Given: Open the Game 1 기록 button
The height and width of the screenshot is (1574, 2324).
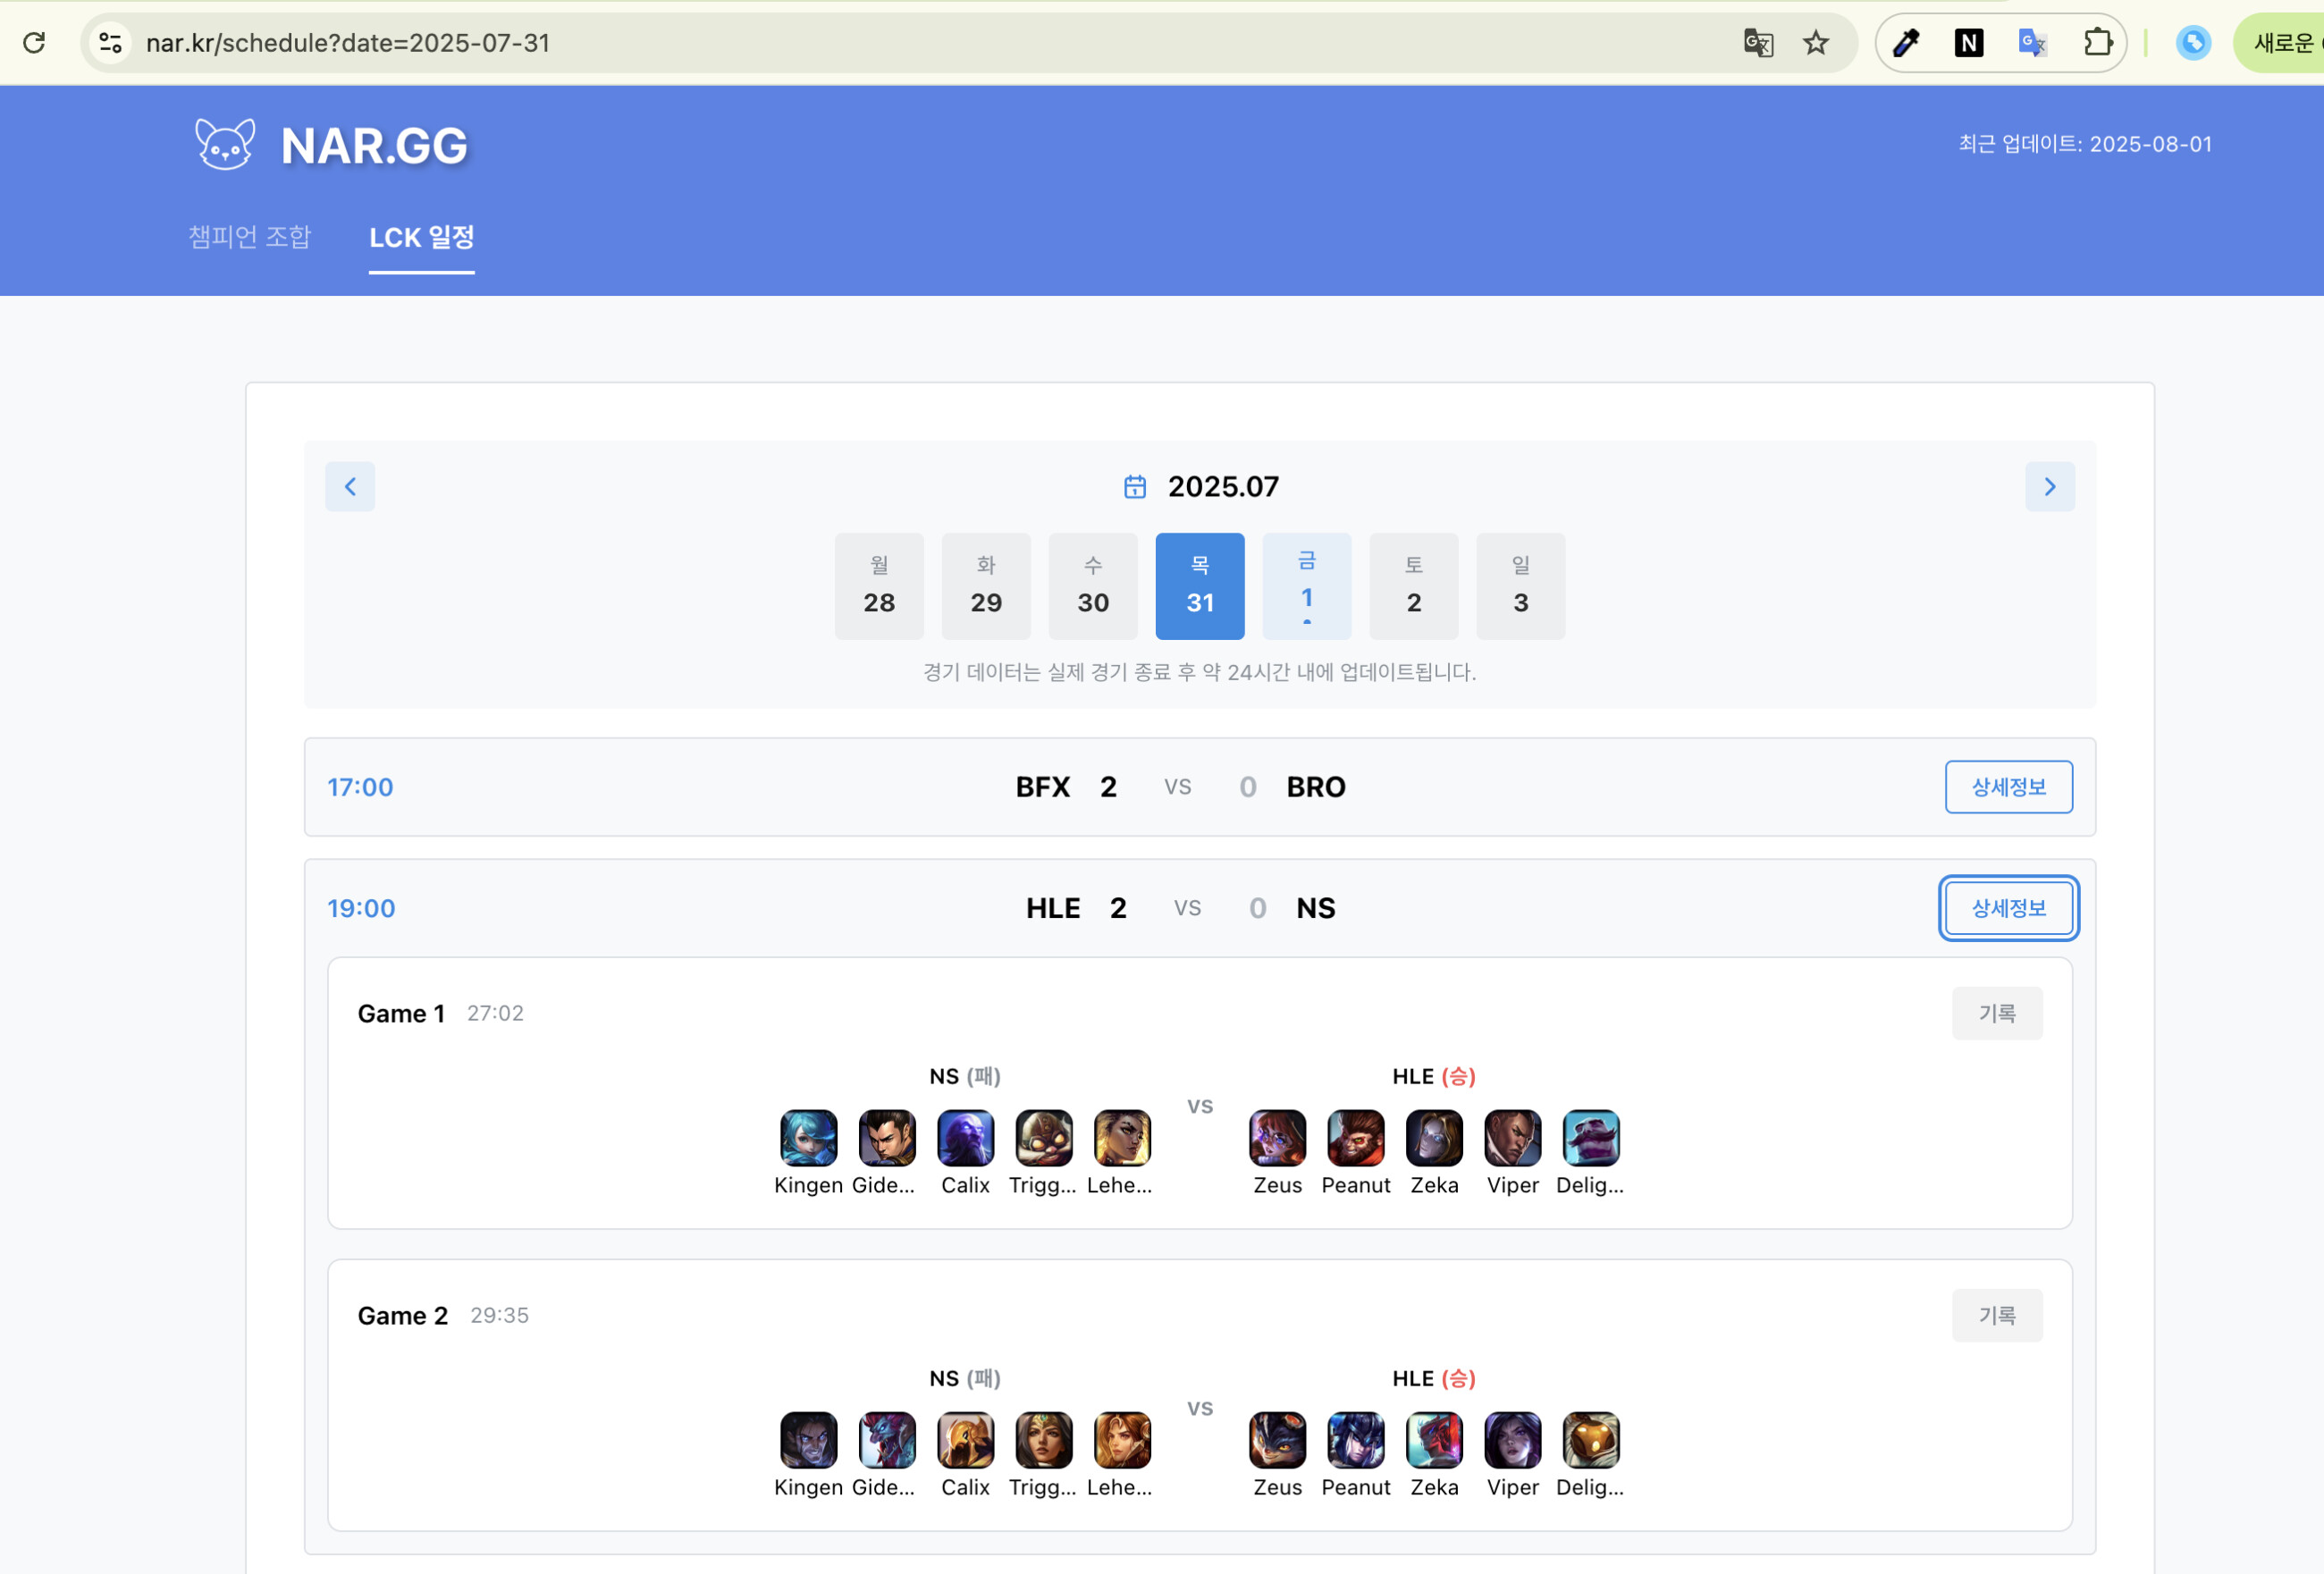Looking at the screenshot, I should tap(1996, 1013).
